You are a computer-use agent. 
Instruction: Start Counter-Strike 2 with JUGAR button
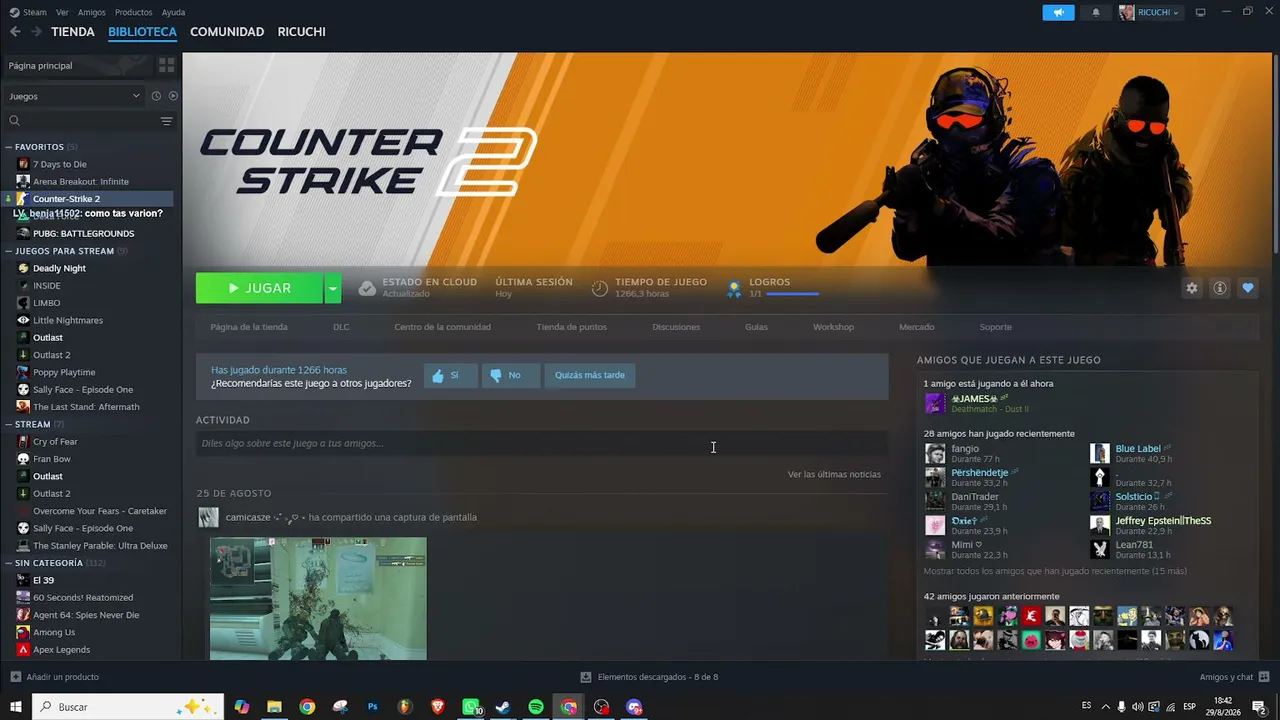click(x=259, y=288)
